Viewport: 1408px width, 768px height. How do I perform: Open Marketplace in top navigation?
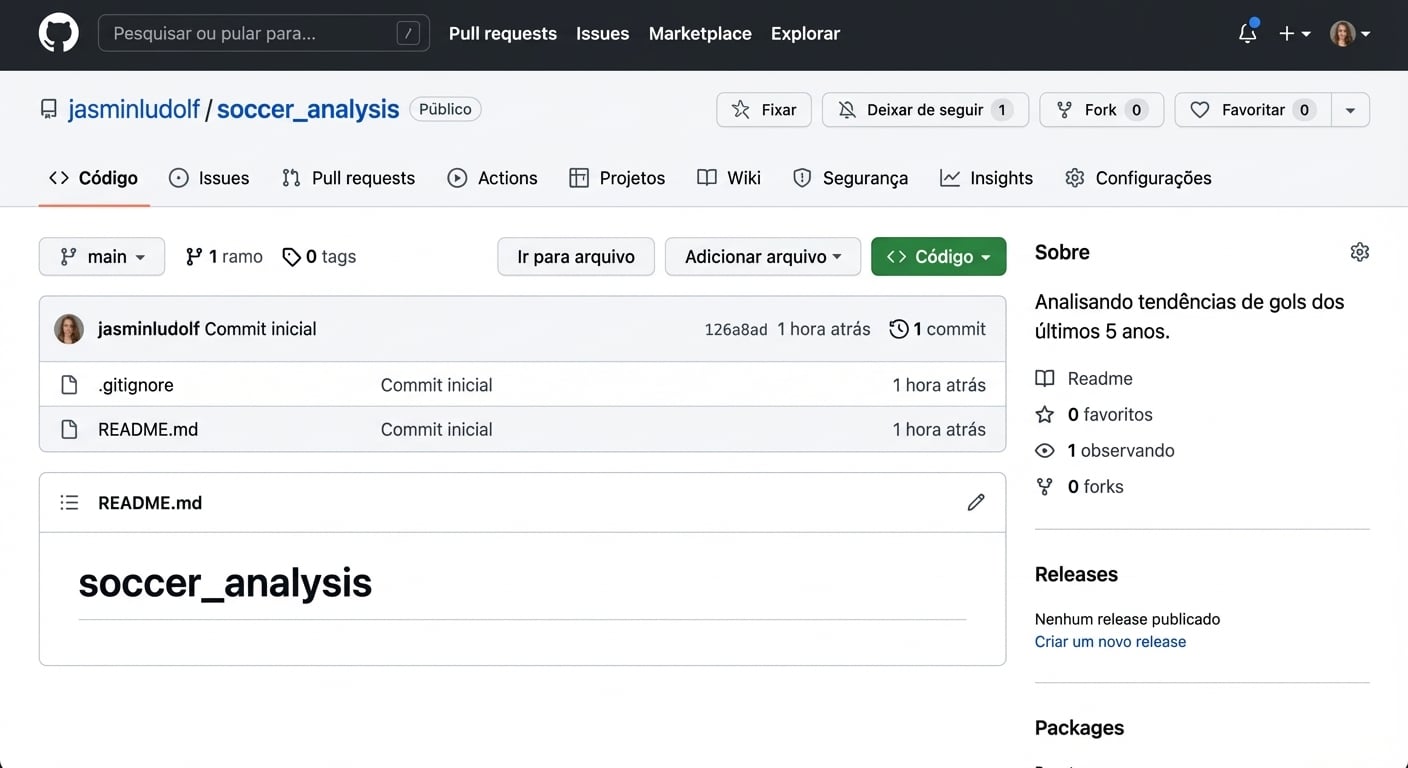(x=700, y=33)
